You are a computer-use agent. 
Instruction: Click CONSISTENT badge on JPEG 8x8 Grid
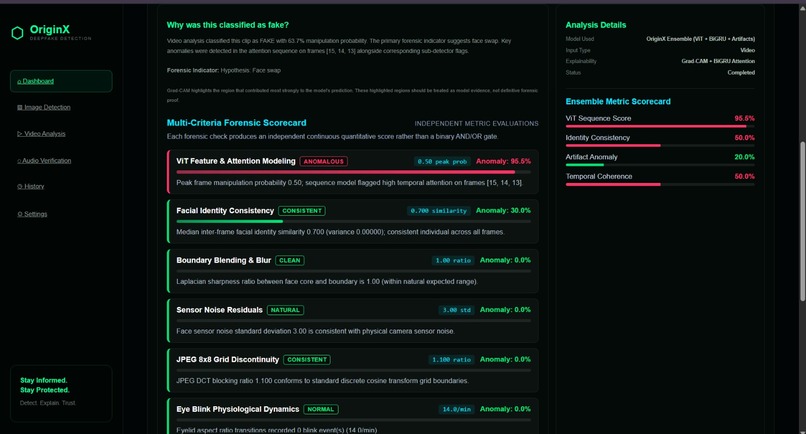tap(307, 360)
